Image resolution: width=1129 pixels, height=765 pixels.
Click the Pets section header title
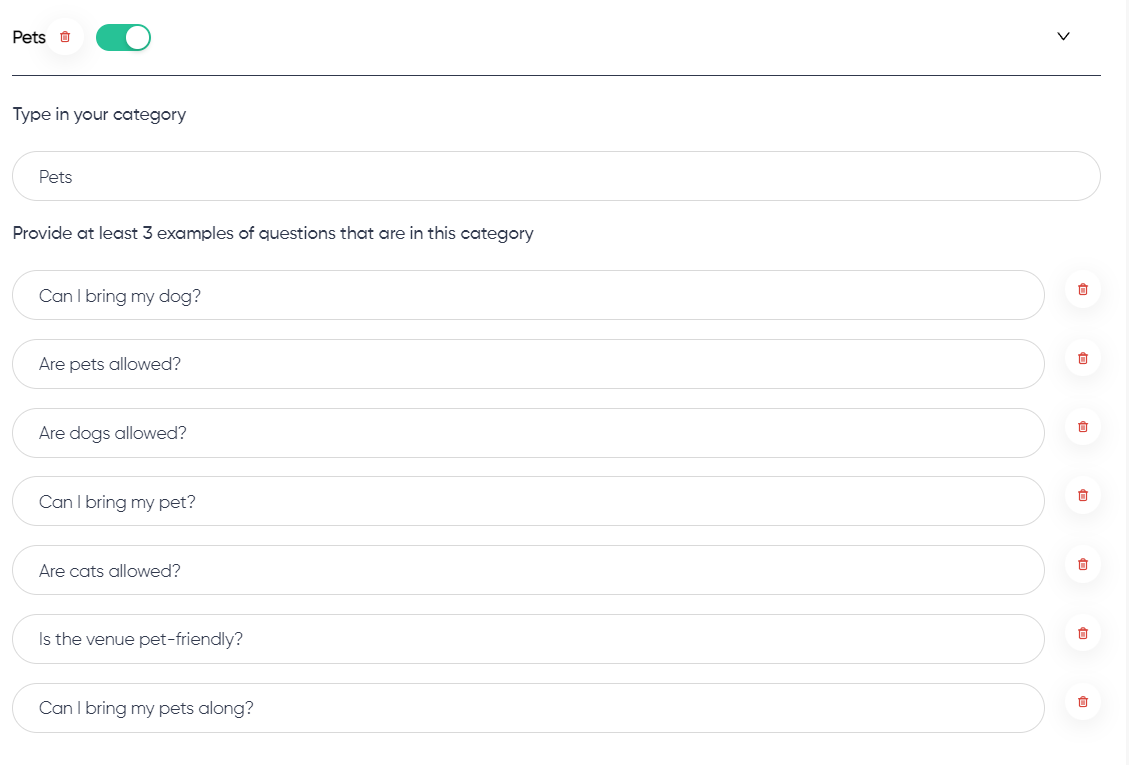pyautogui.click(x=29, y=37)
